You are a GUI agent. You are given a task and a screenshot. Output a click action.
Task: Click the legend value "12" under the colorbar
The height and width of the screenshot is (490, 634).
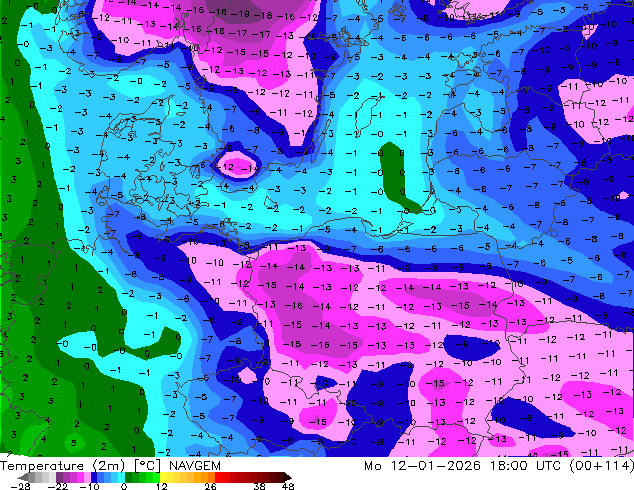[x=162, y=486]
